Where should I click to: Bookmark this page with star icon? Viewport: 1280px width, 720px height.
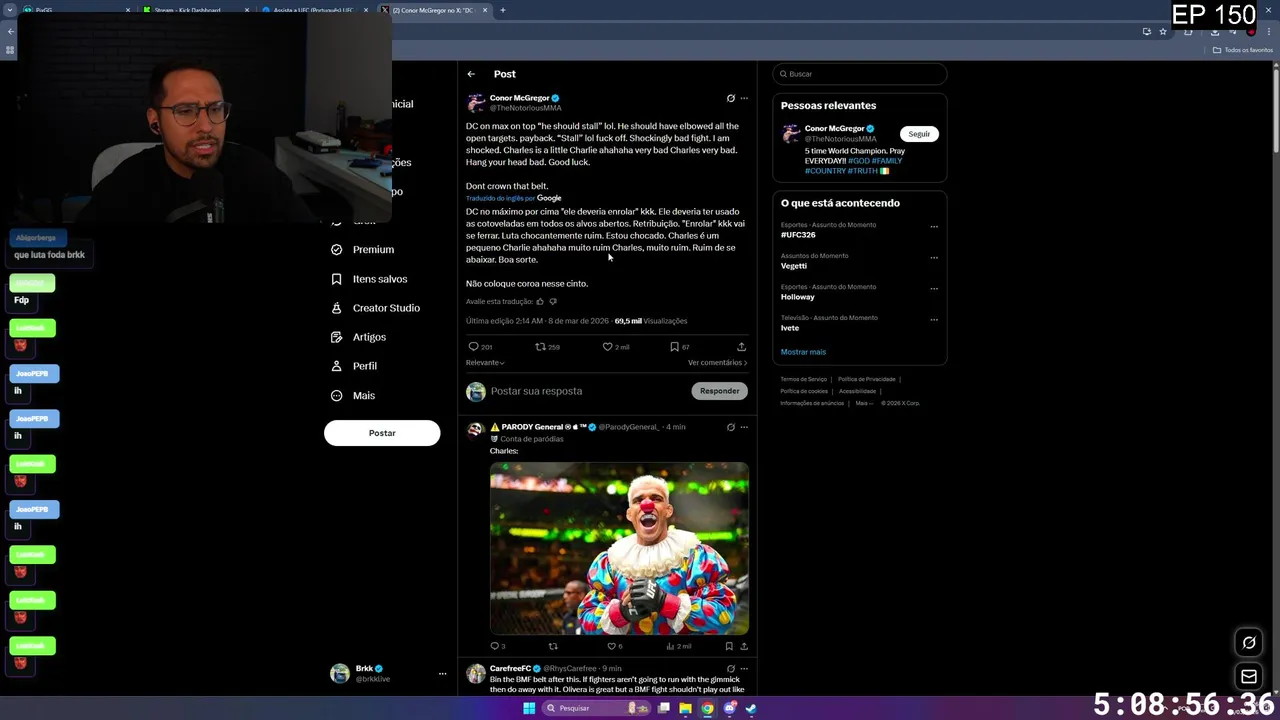point(1163,31)
